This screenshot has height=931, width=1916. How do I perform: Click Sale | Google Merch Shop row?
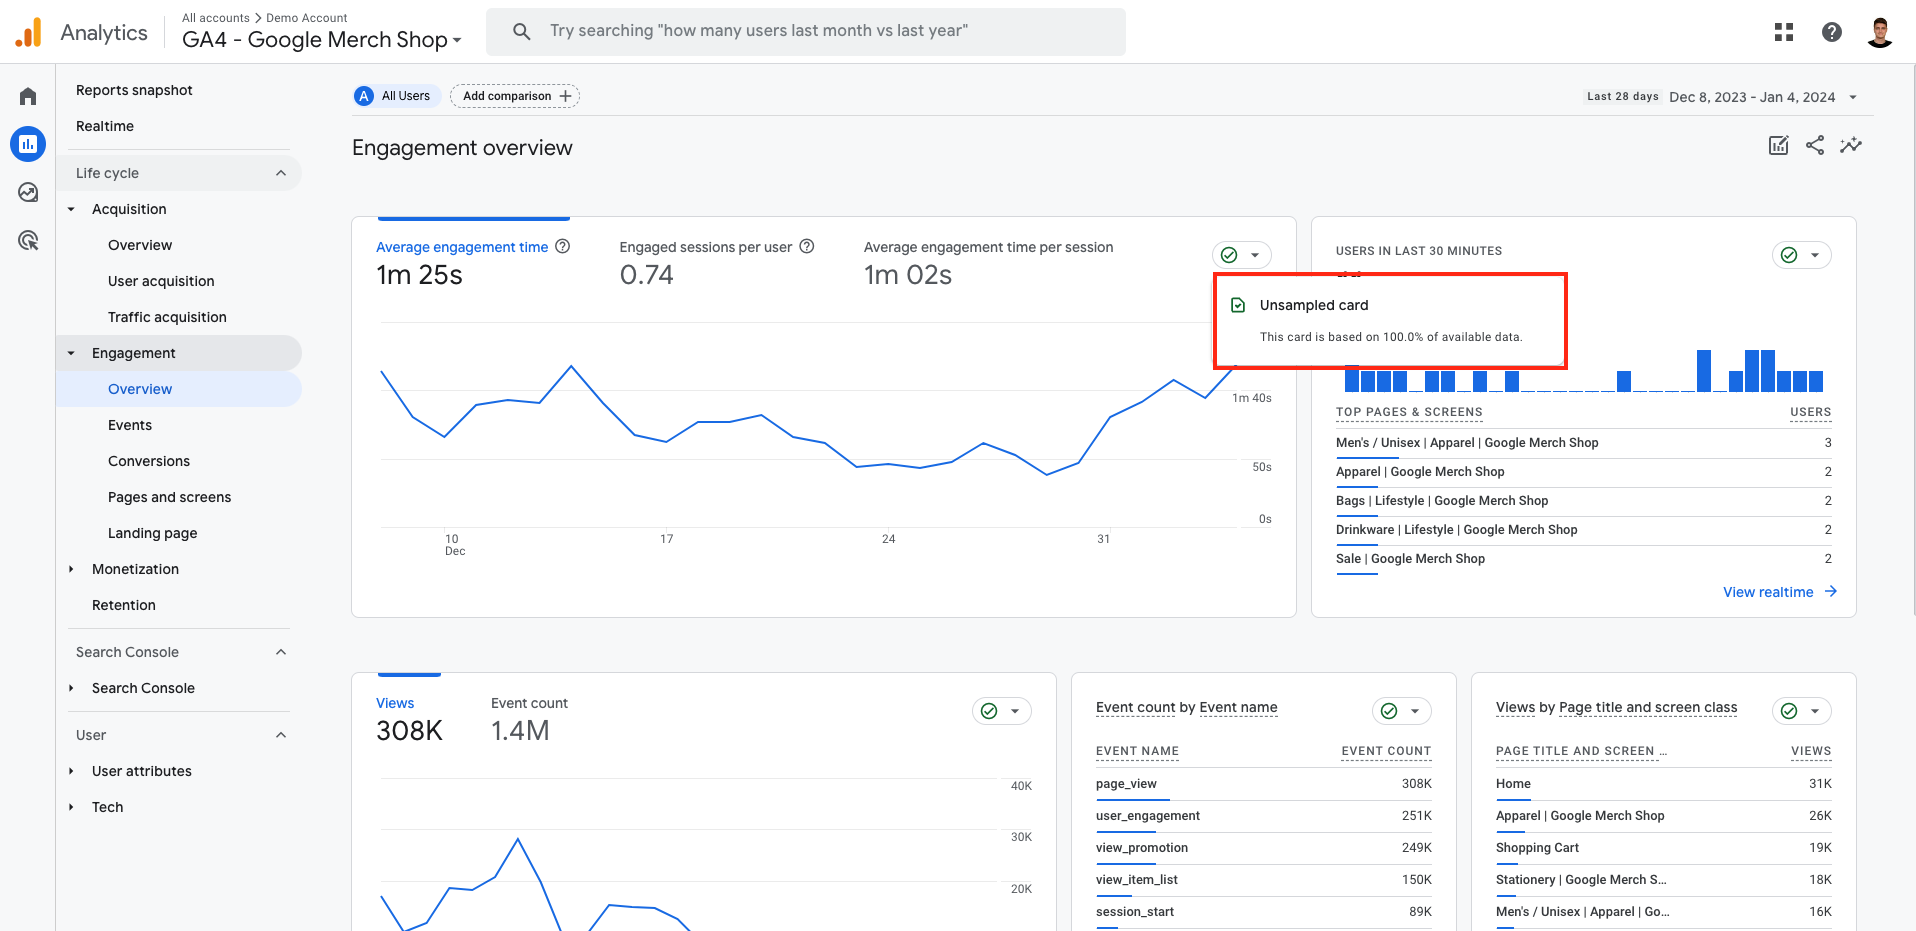coord(1584,559)
